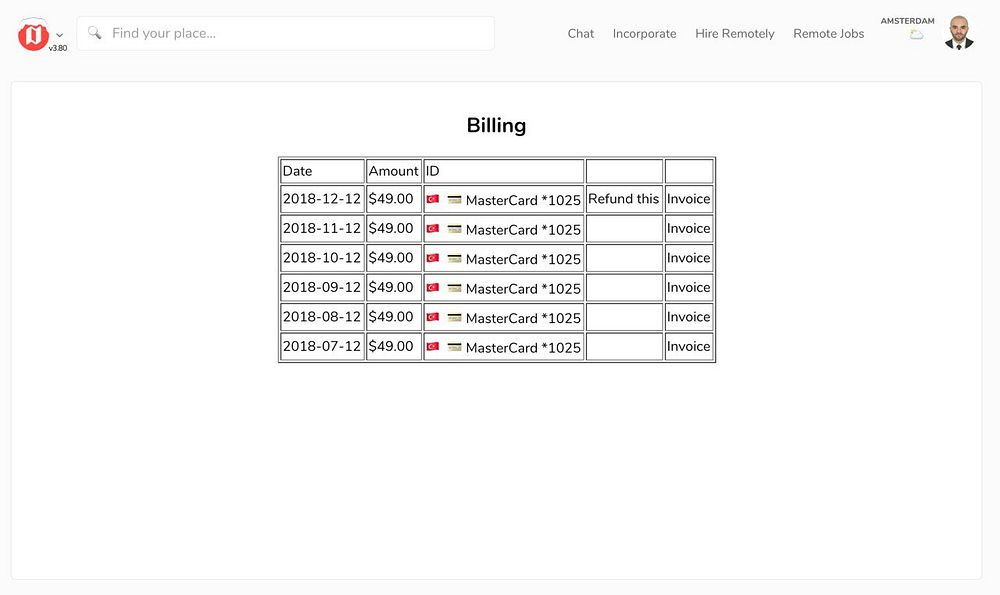This screenshot has height=595, width=1000.
Task: Click the credit card icon in 2018-09-12 row
Action: click(454, 288)
